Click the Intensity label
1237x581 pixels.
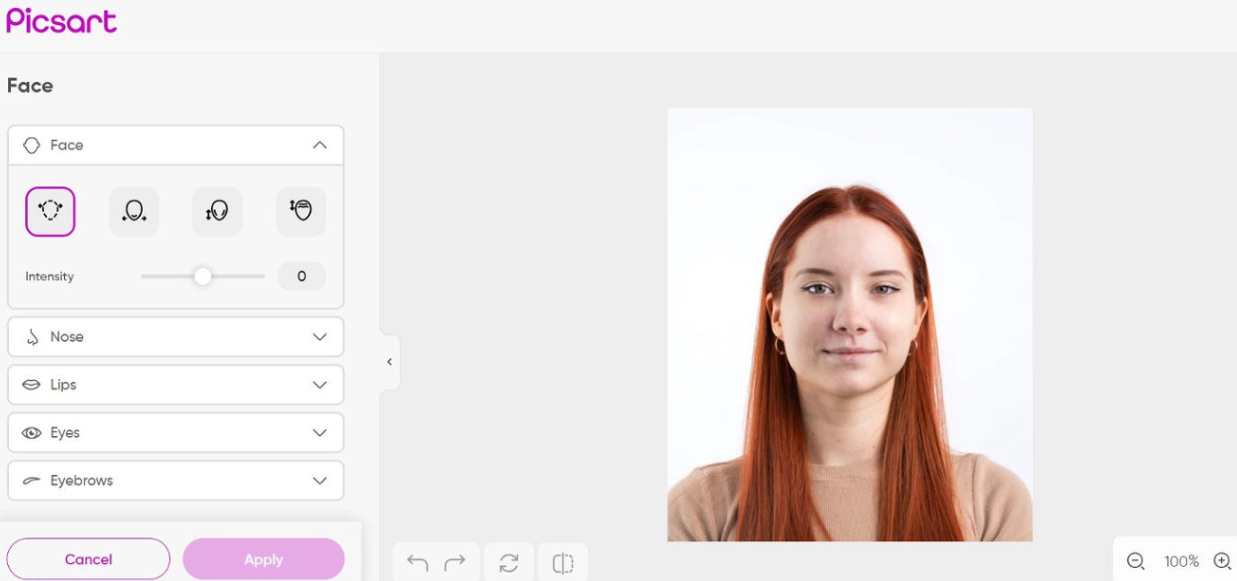click(50, 276)
